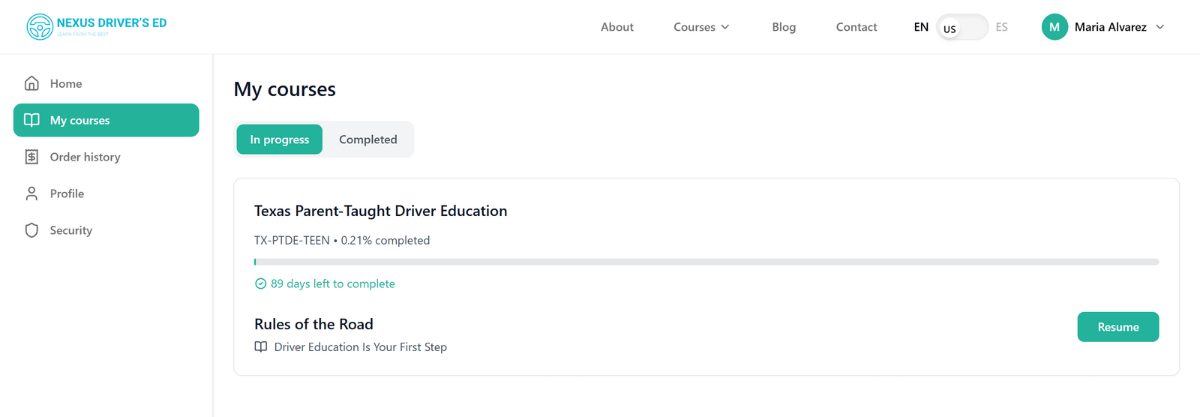1200x417 pixels.
Task: Click the Order history dollar receipt icon
Action: [32, 157]
